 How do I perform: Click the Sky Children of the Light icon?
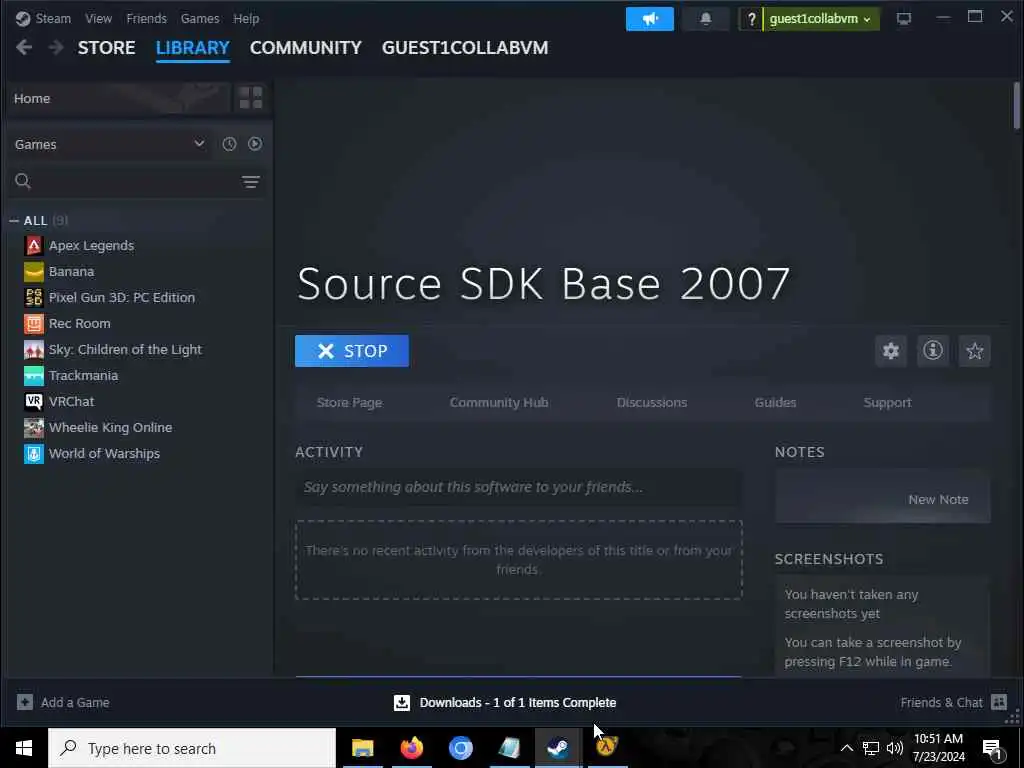[34, 349]
